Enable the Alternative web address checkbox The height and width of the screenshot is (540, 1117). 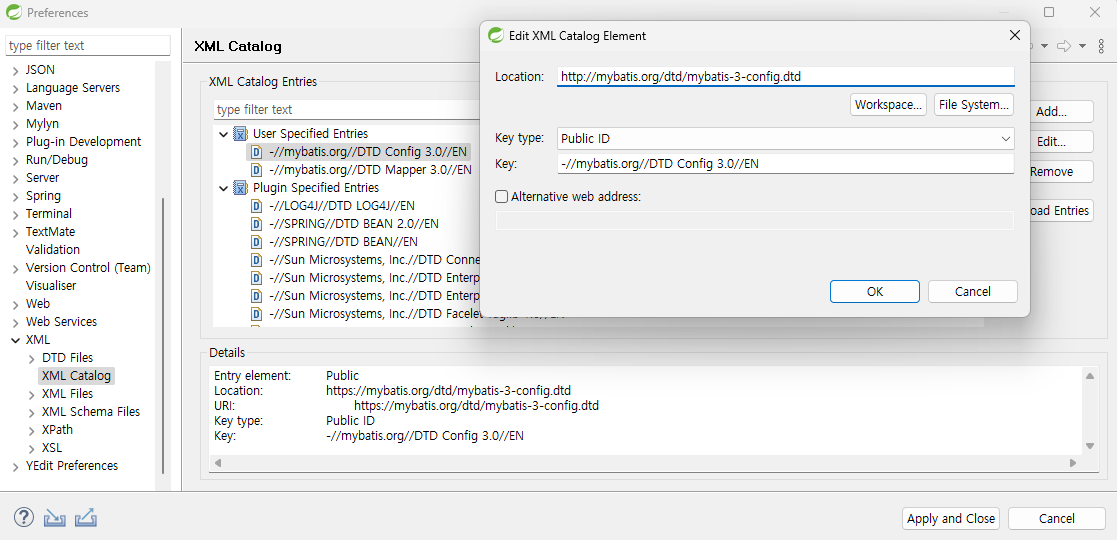click(502, 197)
